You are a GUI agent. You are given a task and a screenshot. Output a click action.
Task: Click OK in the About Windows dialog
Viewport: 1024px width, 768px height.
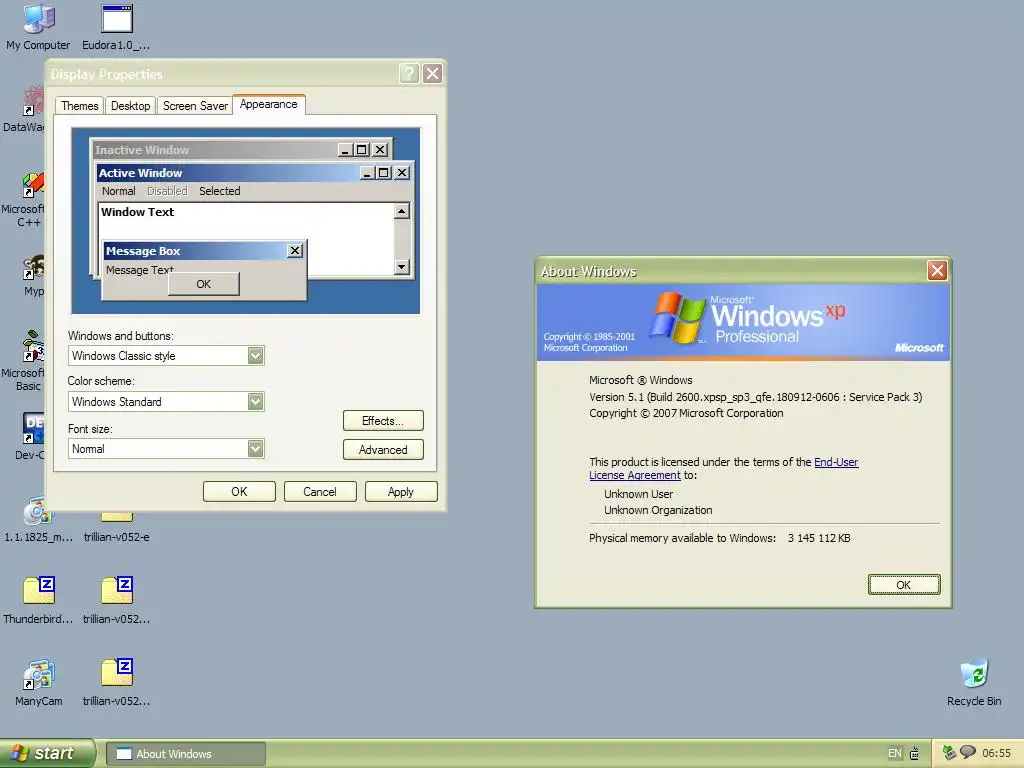point(904,584)
